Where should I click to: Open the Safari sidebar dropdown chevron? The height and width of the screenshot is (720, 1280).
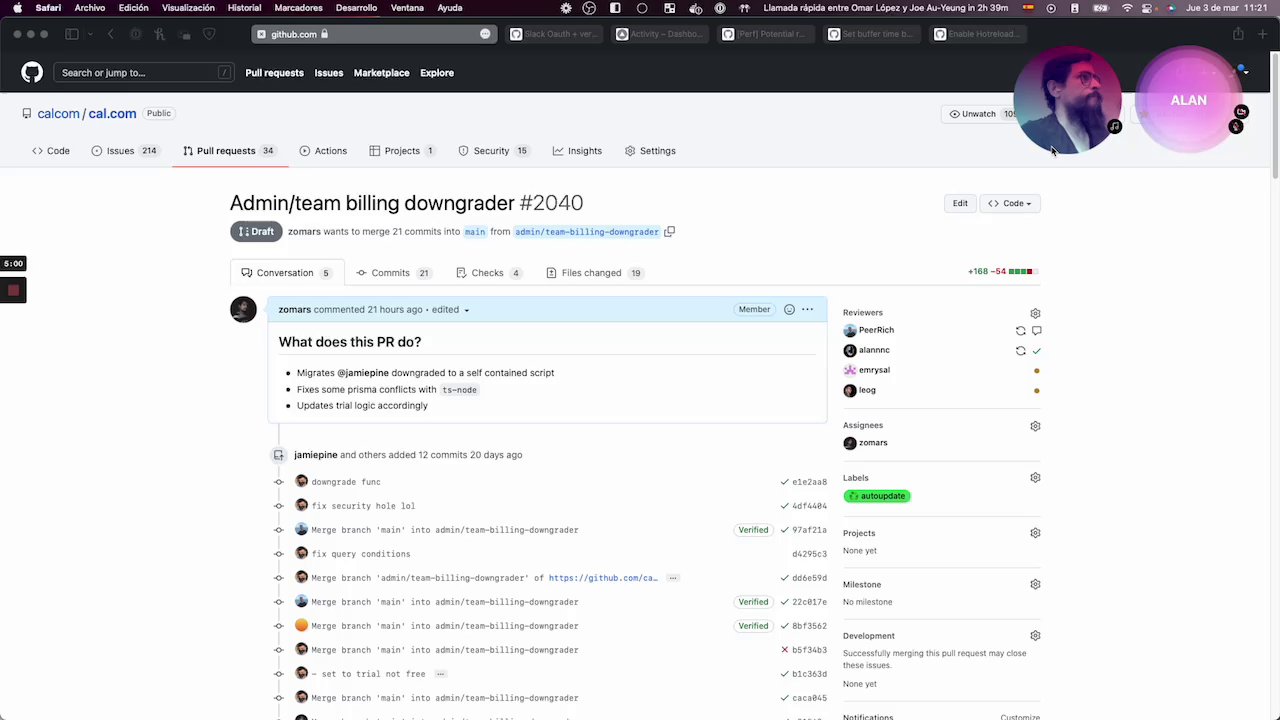(x=88, y=34)
